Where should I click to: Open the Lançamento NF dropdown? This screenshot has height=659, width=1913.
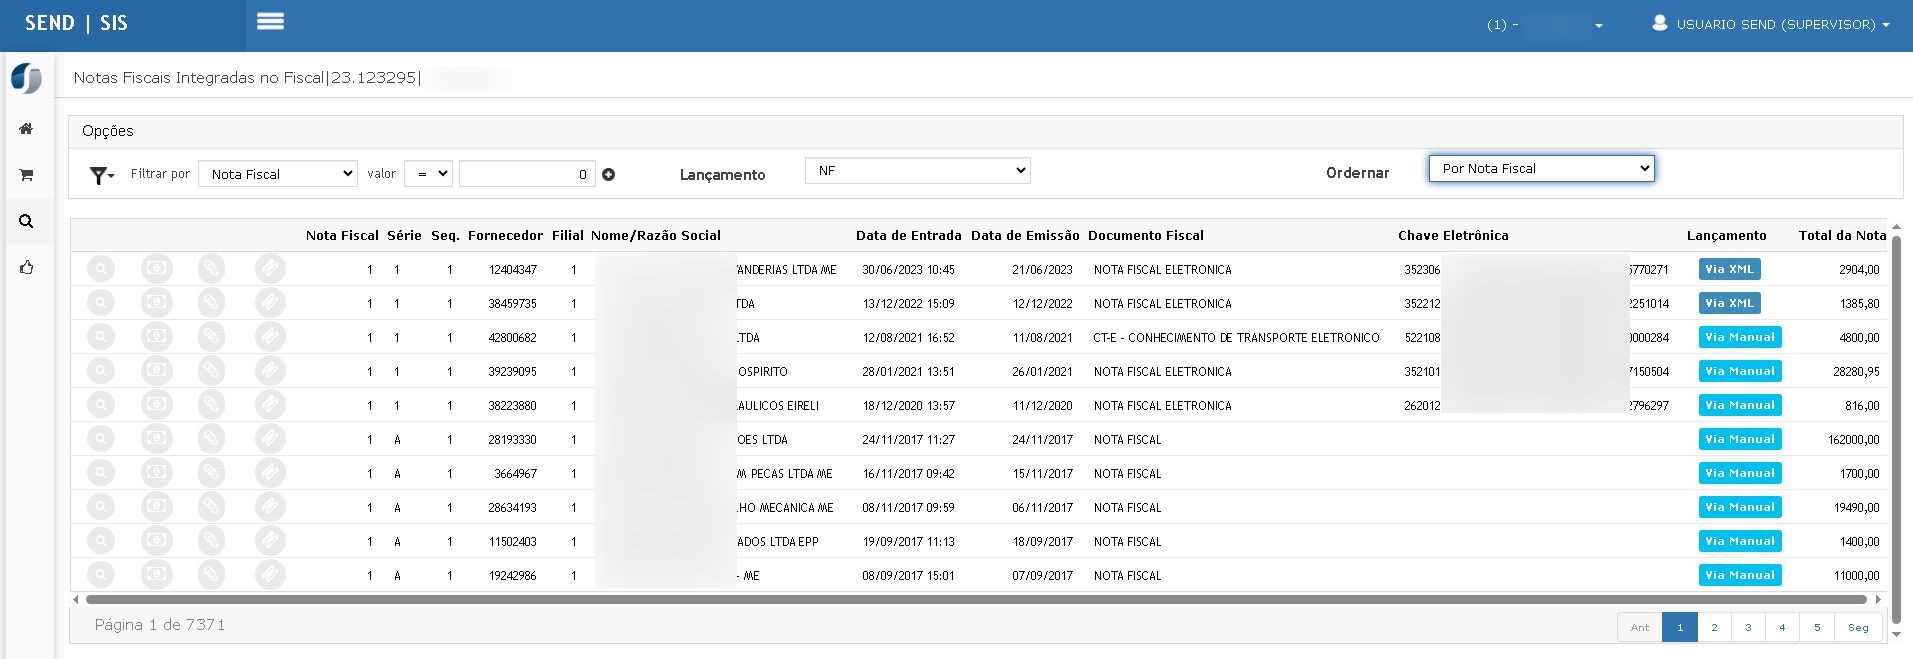tap(917, 171)
